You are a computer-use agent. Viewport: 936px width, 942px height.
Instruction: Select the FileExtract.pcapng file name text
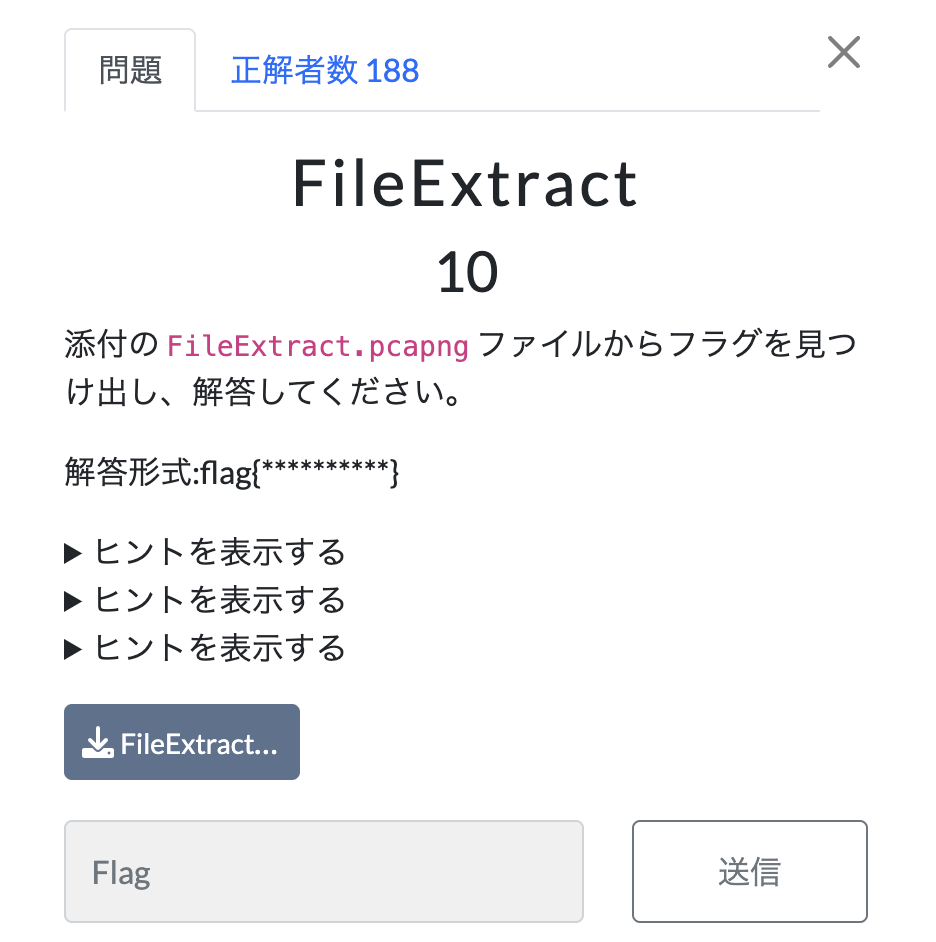coord(318,345)
